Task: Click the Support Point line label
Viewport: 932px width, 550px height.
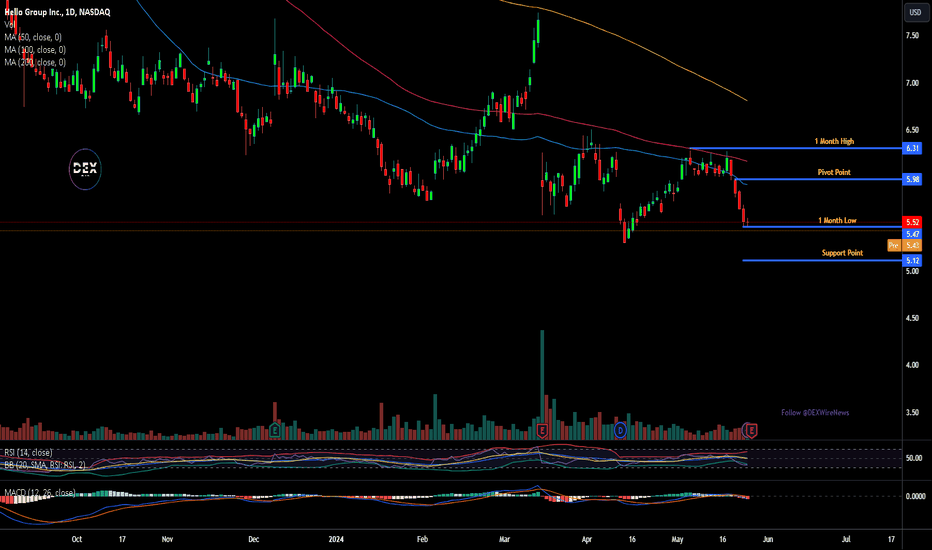Action: pos(842,253)
